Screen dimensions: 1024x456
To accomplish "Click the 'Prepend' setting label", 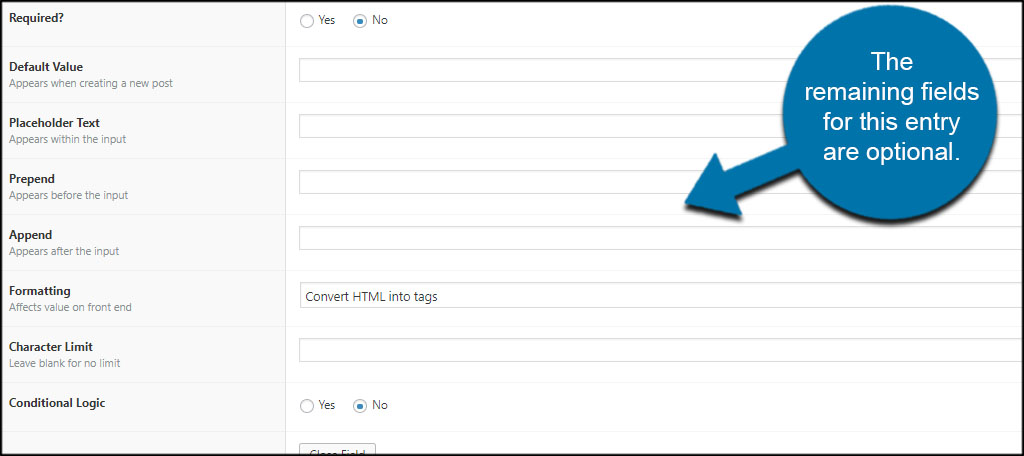I will coord(32,179).
